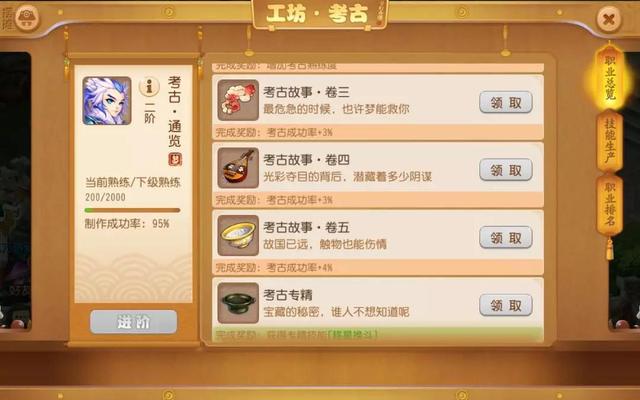This screenshot has width=640, height=400.
Task: Open the character avatar portrait
Action: tap(107, 101)
